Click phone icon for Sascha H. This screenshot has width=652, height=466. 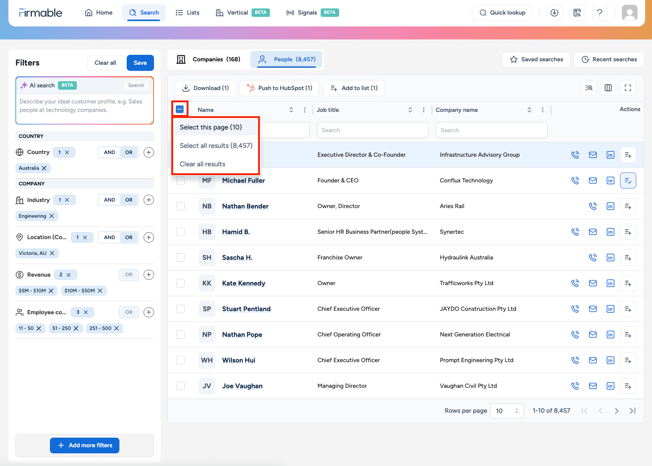593,258
